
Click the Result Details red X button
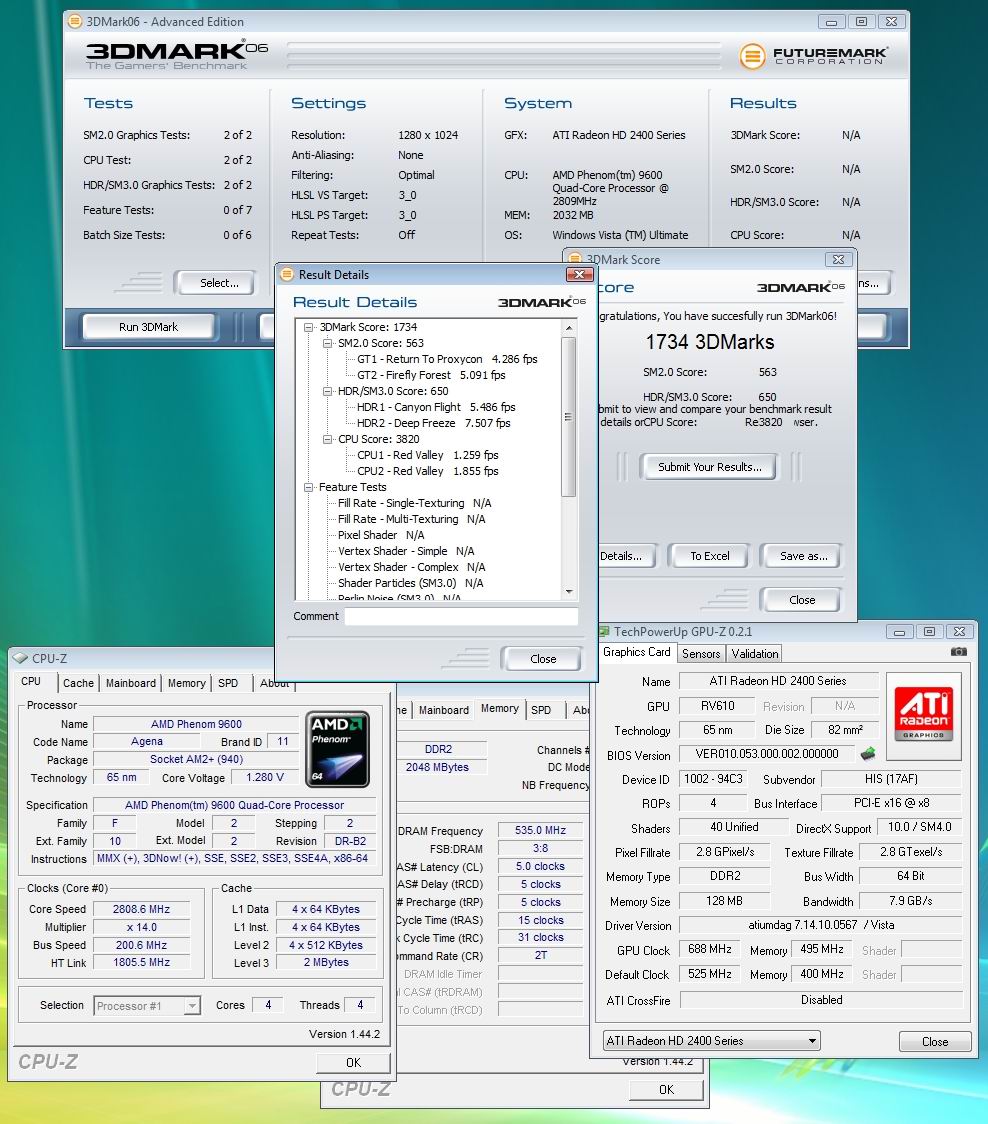pos(579,275)
